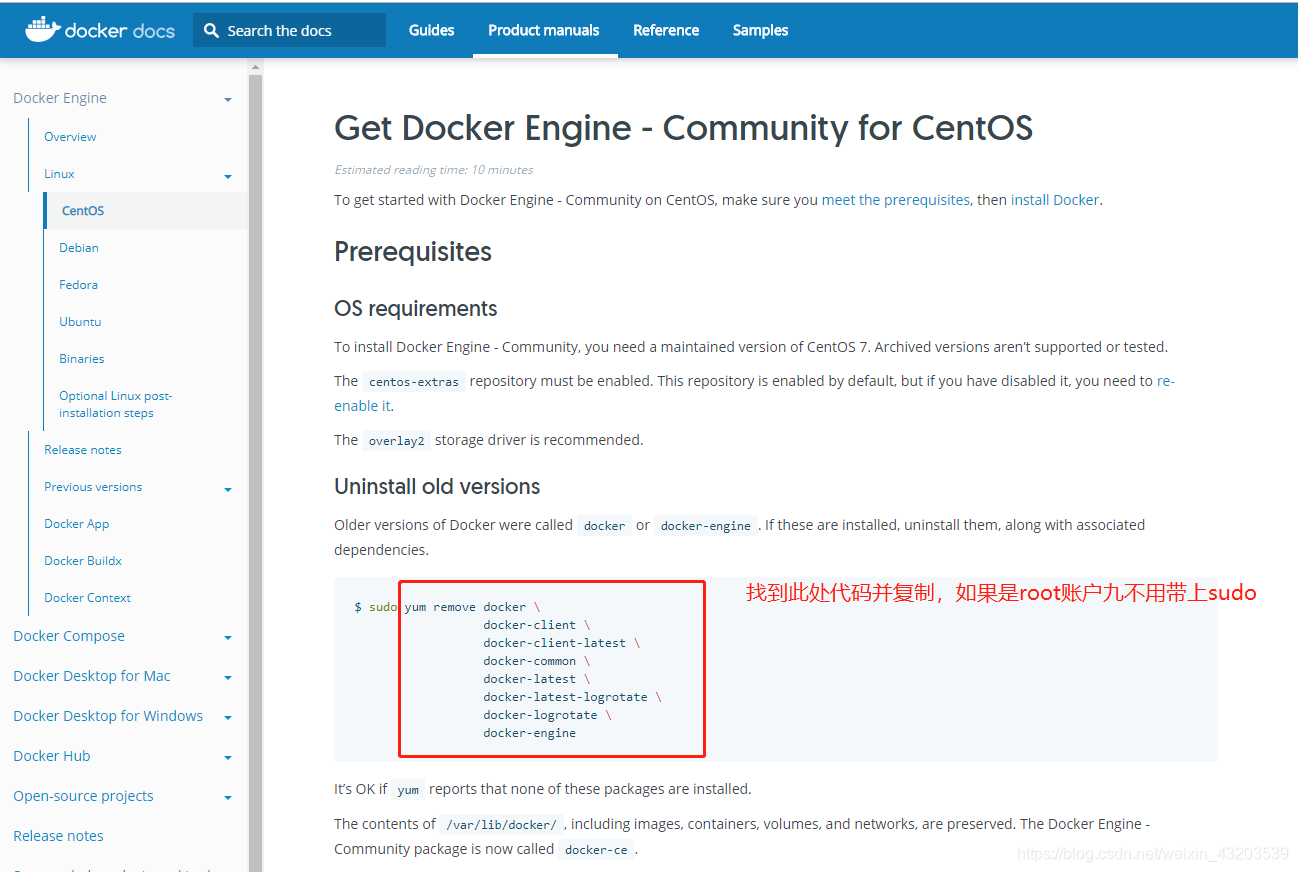1298x872 pixels.
Task: Open the Fedora install page
Action: (78, 285)
